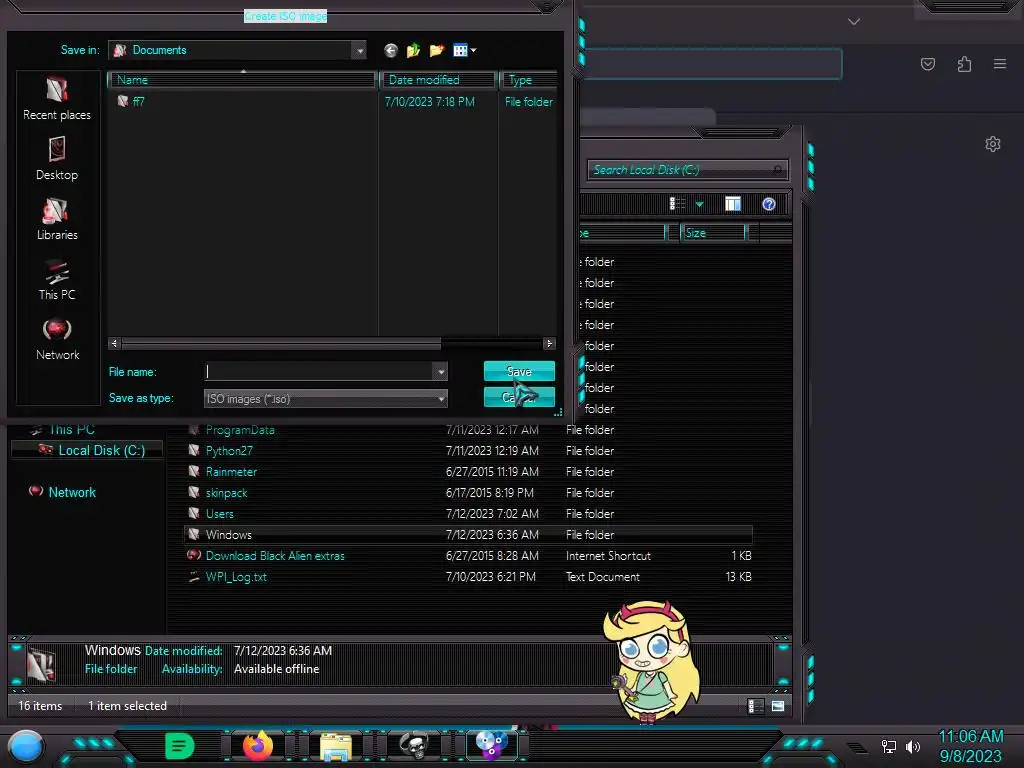Click the Windows folder thumbnail in details pane
The image size is (1024, 768).
(41, 665)
